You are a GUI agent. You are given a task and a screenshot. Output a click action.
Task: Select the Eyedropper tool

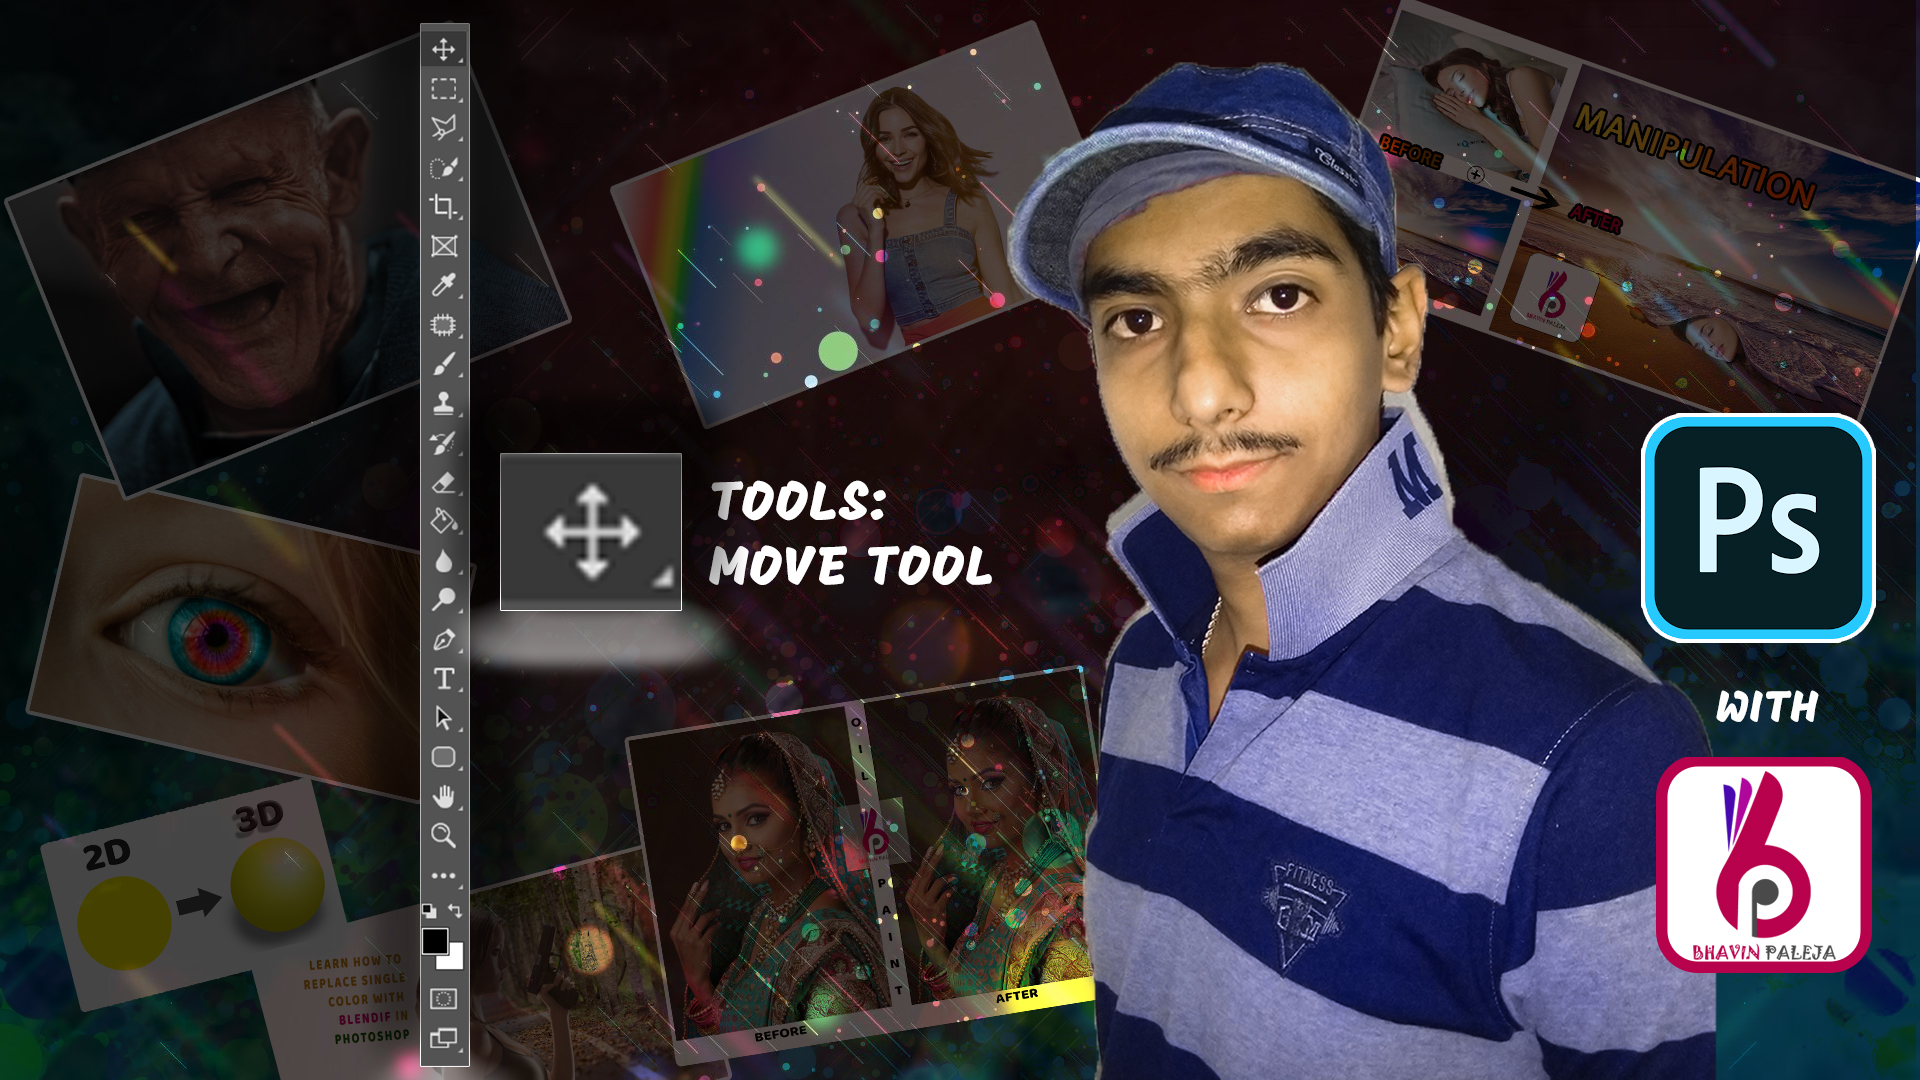point(444,285)
